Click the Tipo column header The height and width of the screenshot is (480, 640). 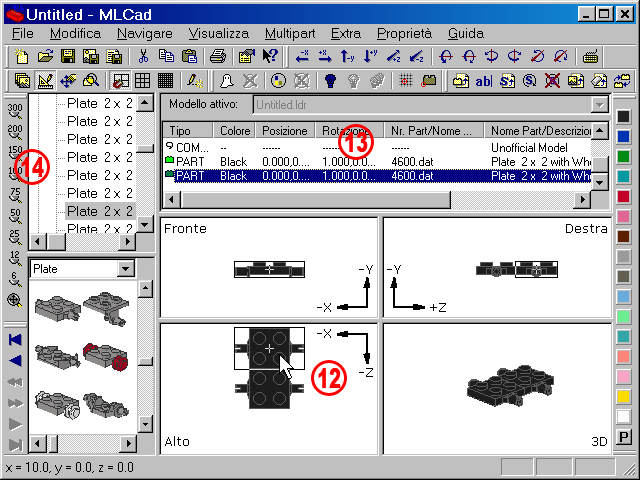click(x=189, y=131)
